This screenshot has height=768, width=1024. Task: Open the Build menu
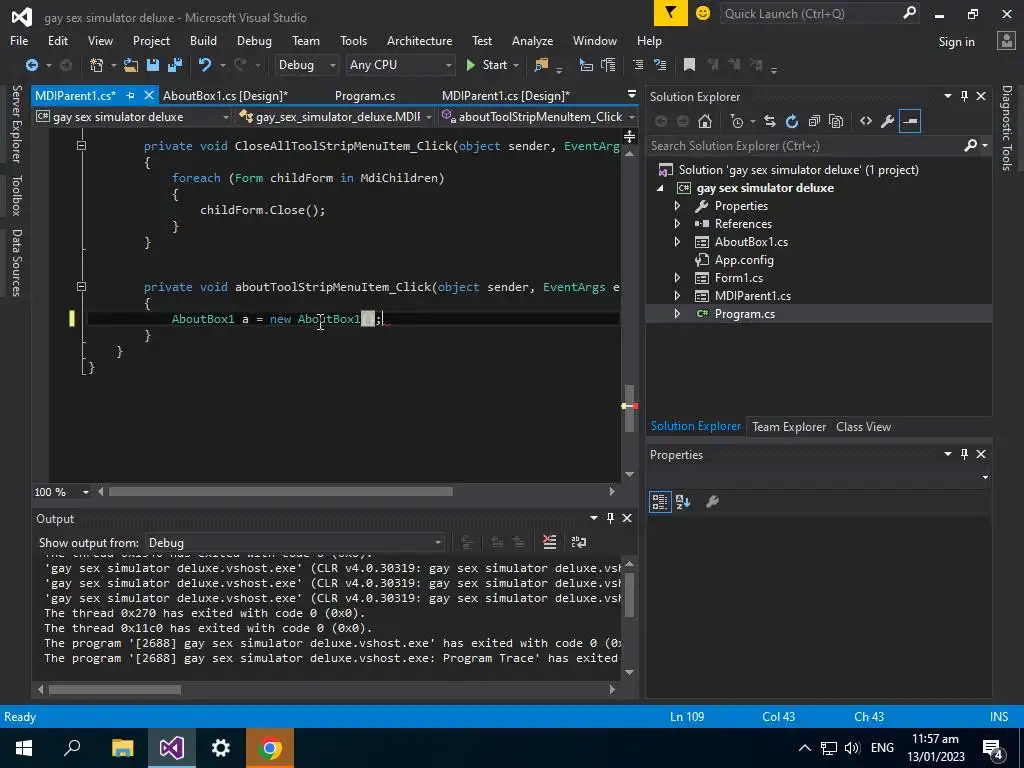(203, 40)
